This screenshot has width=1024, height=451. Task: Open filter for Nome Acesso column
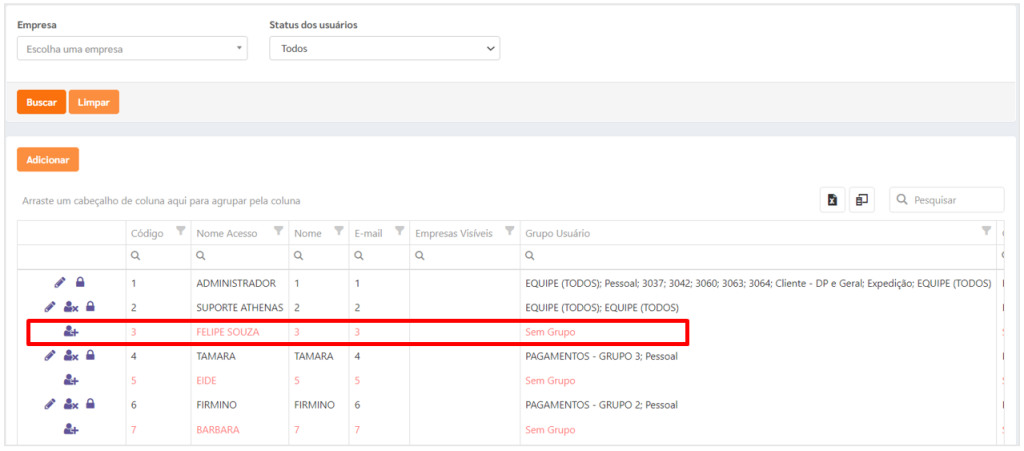[279, 230]
